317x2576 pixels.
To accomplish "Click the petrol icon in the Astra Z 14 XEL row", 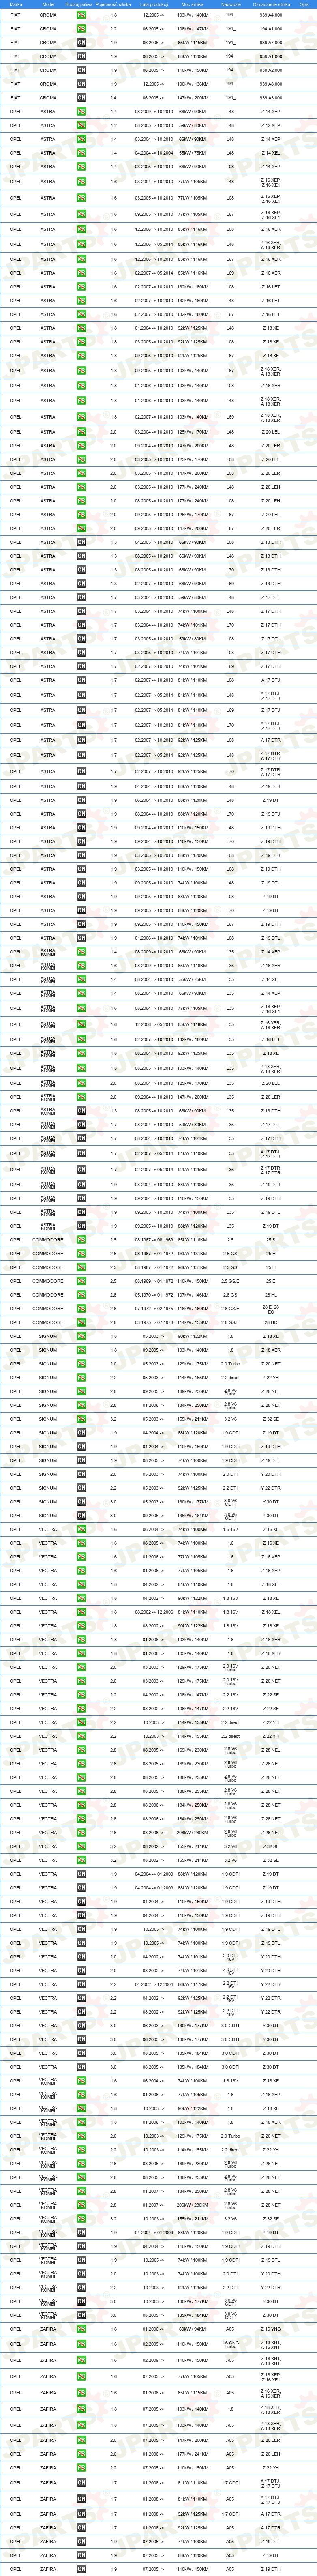I will (81, 153).
